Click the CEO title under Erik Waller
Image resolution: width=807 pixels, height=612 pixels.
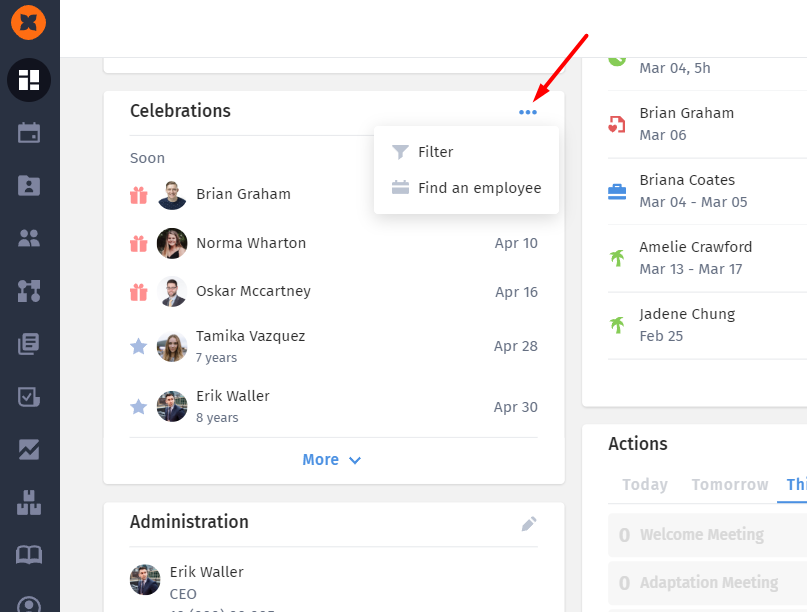[x=183, y=594]
